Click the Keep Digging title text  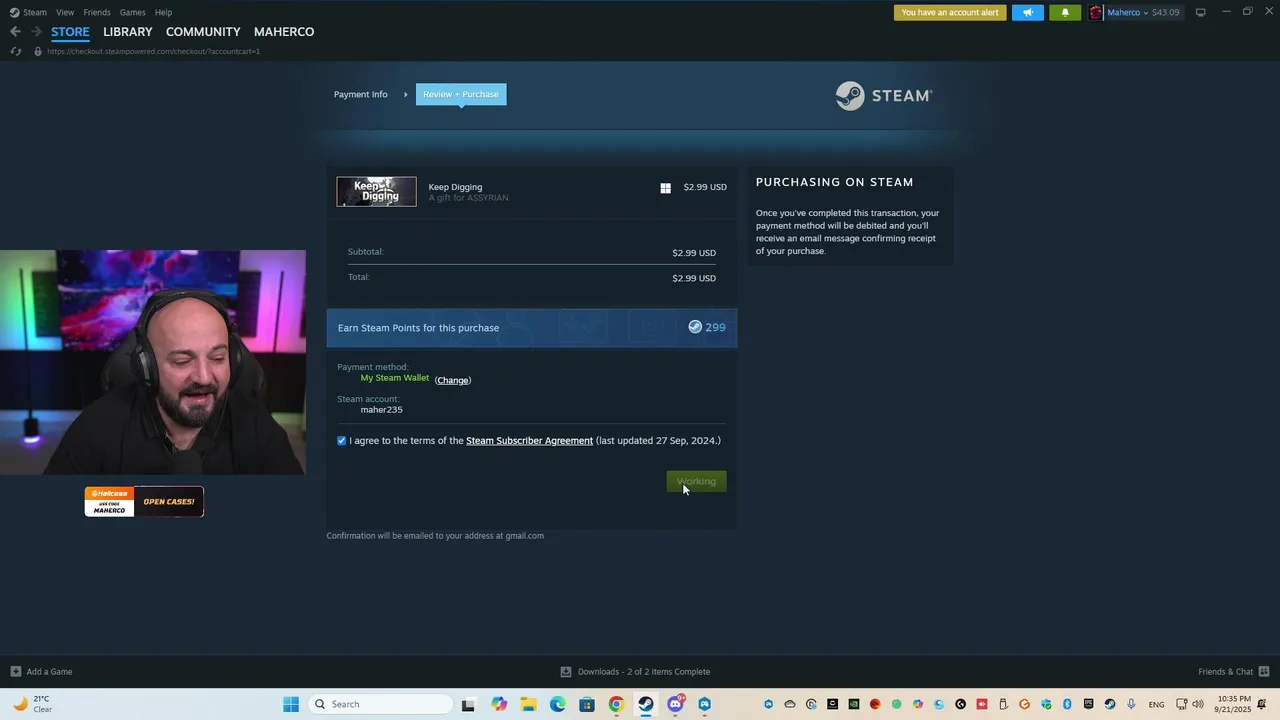point(455,187)
